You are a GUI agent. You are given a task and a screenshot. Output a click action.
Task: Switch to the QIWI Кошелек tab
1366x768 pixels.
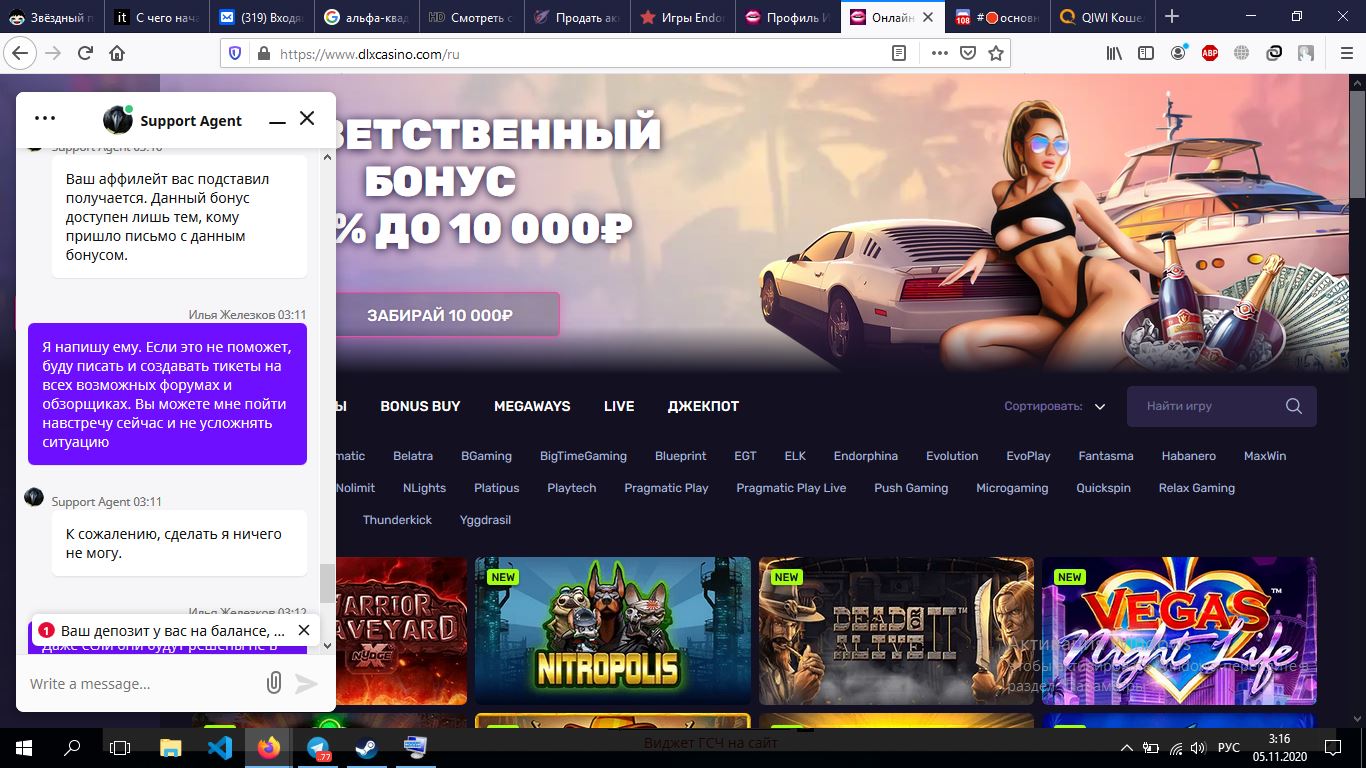[x=1101, y=17]
